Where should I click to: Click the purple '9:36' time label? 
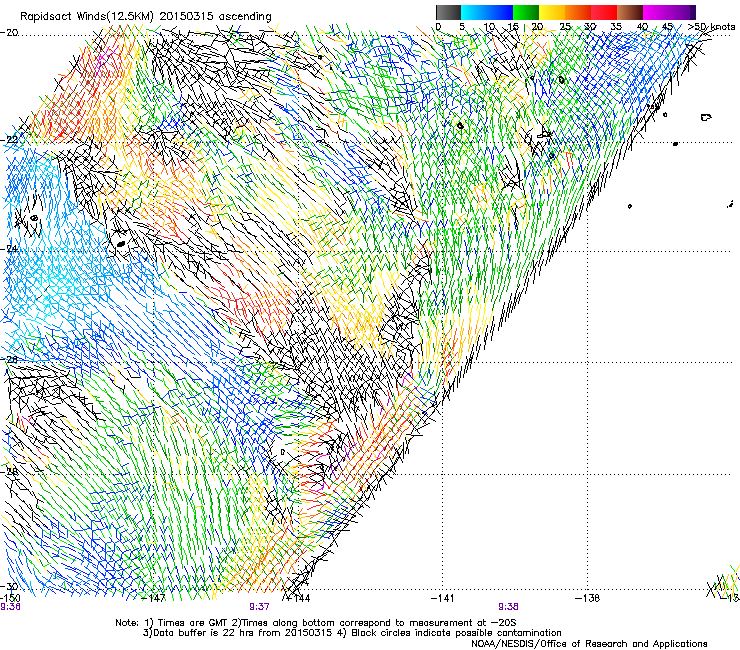click(10, 607)
